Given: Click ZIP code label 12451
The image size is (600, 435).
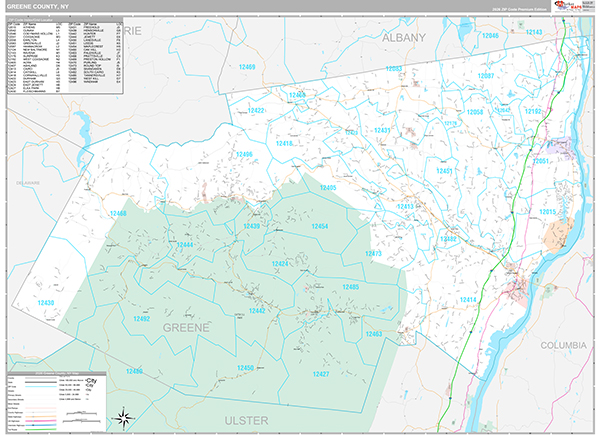Looking at the screenshot, I should 444,171.
